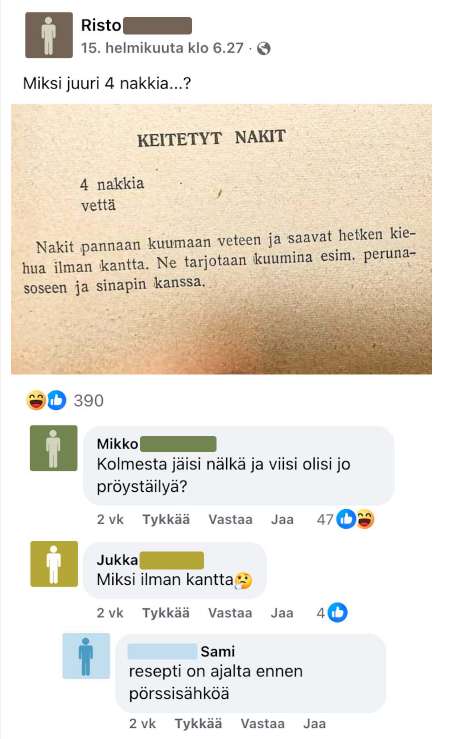Open Mikko's green avatar
This screenshot has height=739, width=466.
(54, 448)
